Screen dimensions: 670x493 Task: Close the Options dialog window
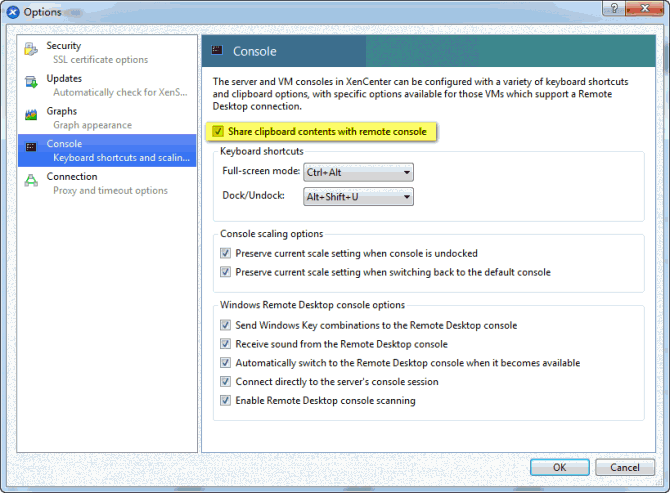(644, 8)
